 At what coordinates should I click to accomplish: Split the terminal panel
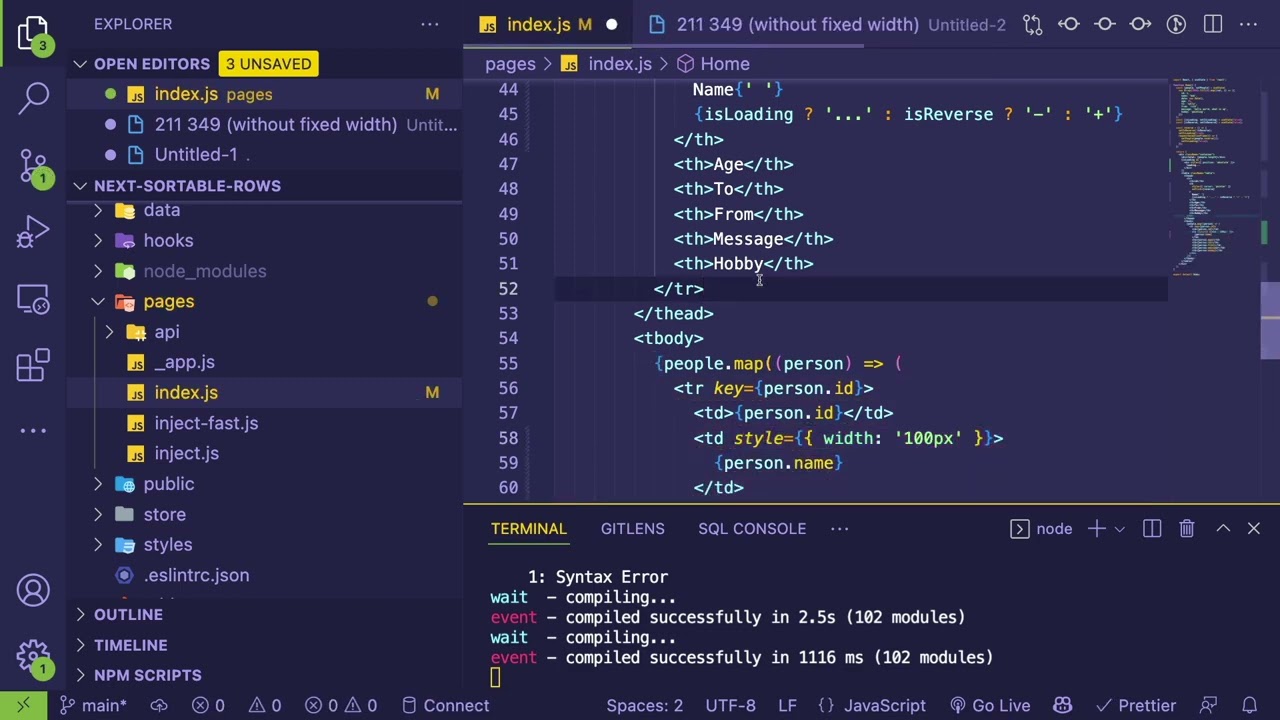(x=1152, y=528)
